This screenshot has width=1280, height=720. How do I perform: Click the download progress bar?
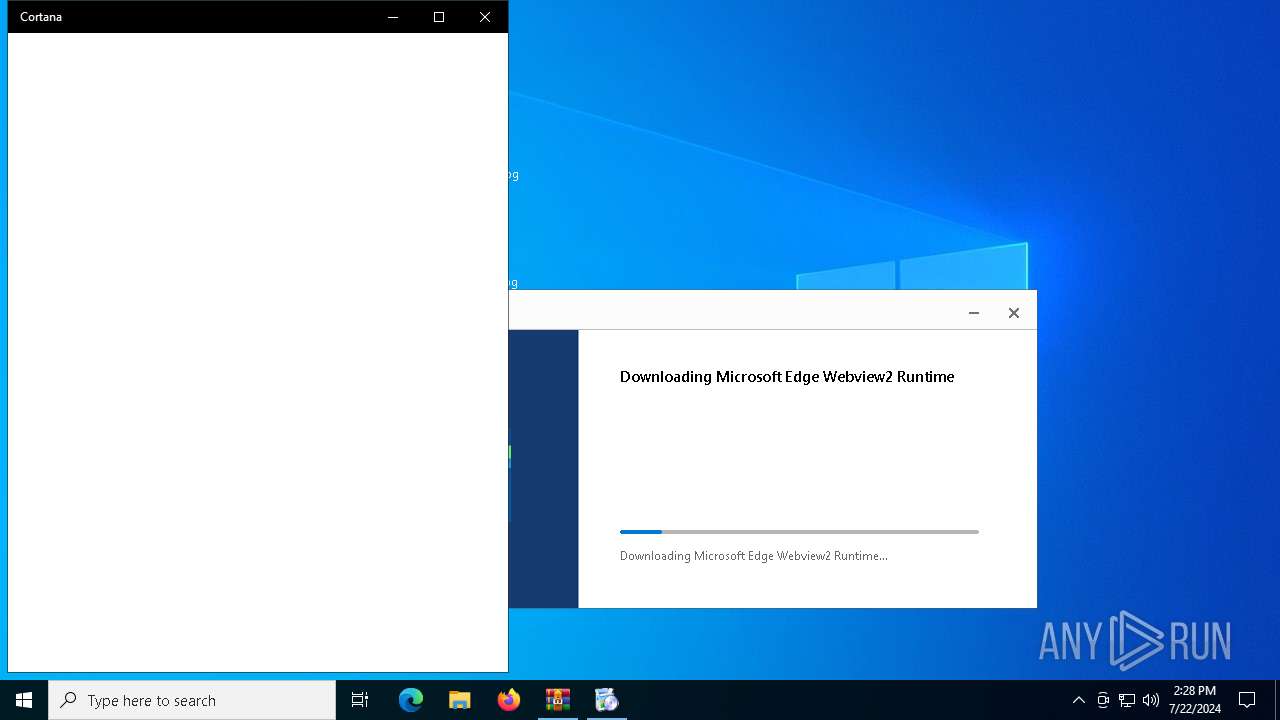tap(799, 532)
